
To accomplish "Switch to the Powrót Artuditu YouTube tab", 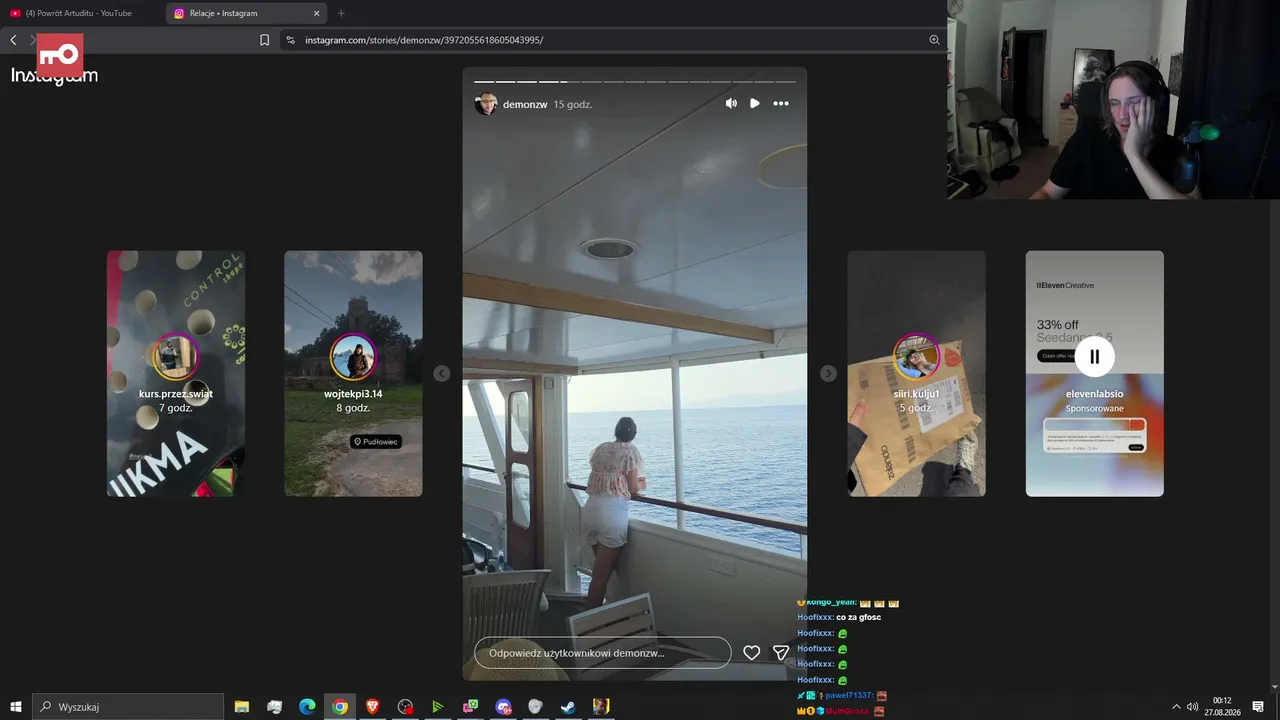I will 78,13.
